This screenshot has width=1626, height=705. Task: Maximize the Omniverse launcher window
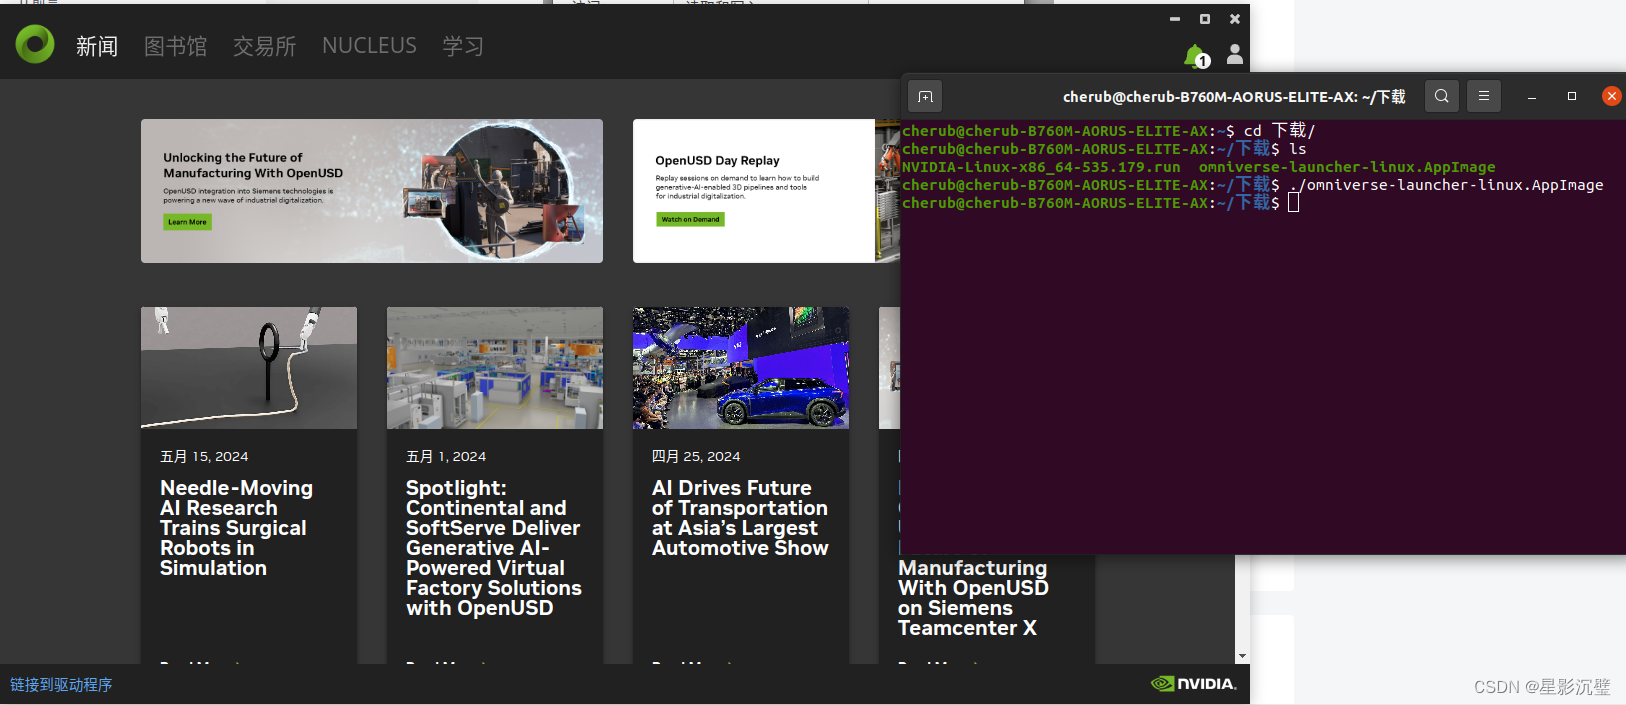click(1205, 19)
